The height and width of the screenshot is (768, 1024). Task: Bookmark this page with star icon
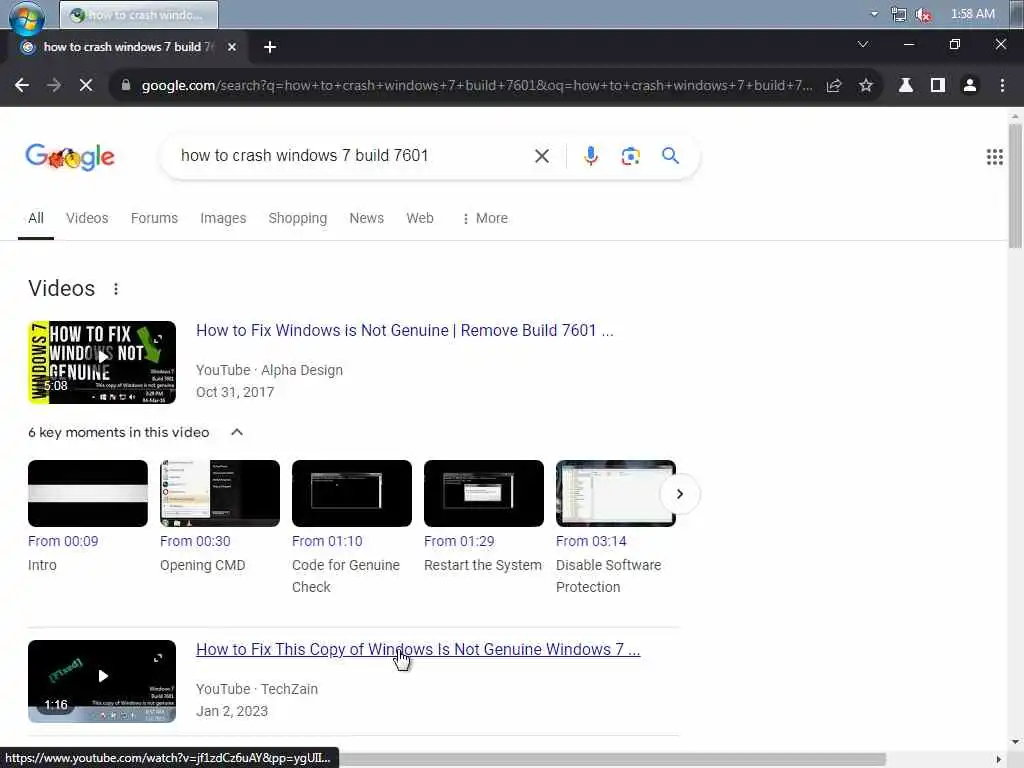(x=866, y=86)
